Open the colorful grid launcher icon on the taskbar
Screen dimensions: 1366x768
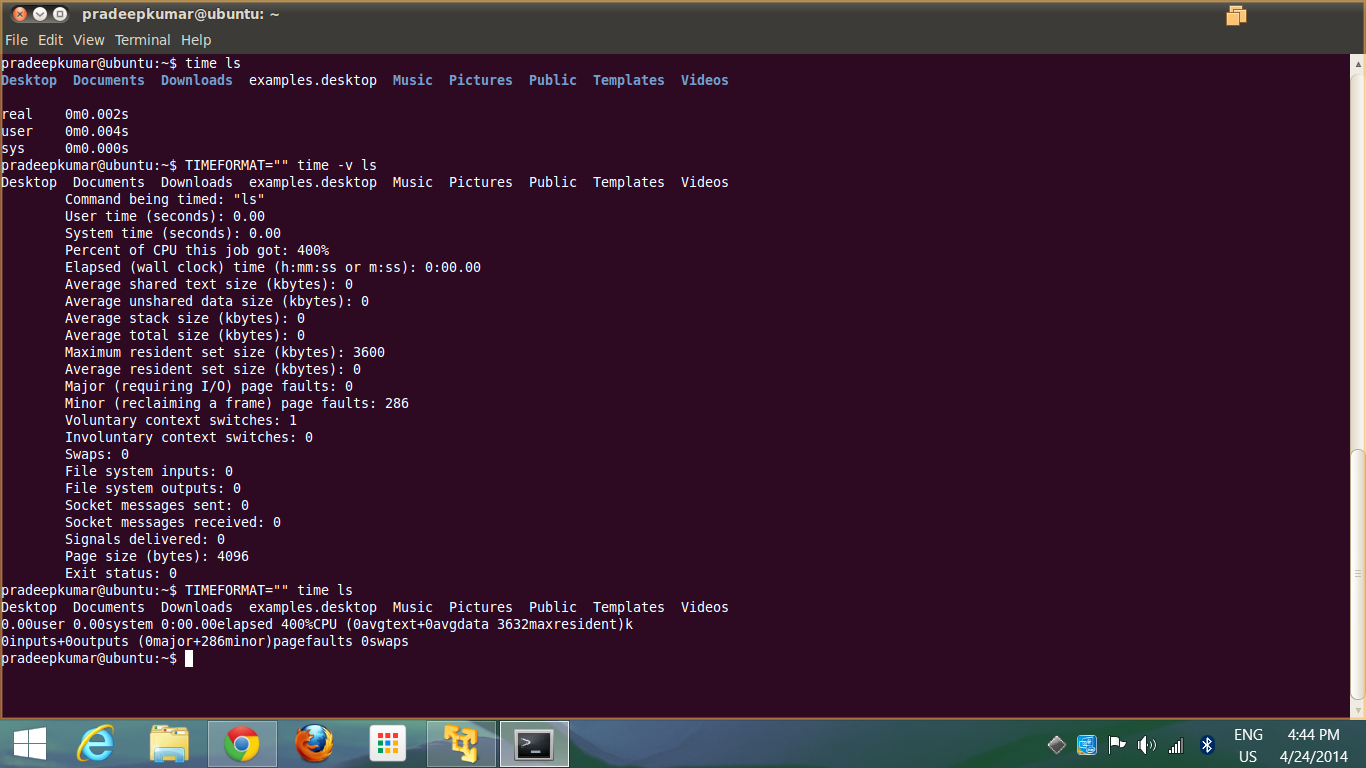[387, 744]
